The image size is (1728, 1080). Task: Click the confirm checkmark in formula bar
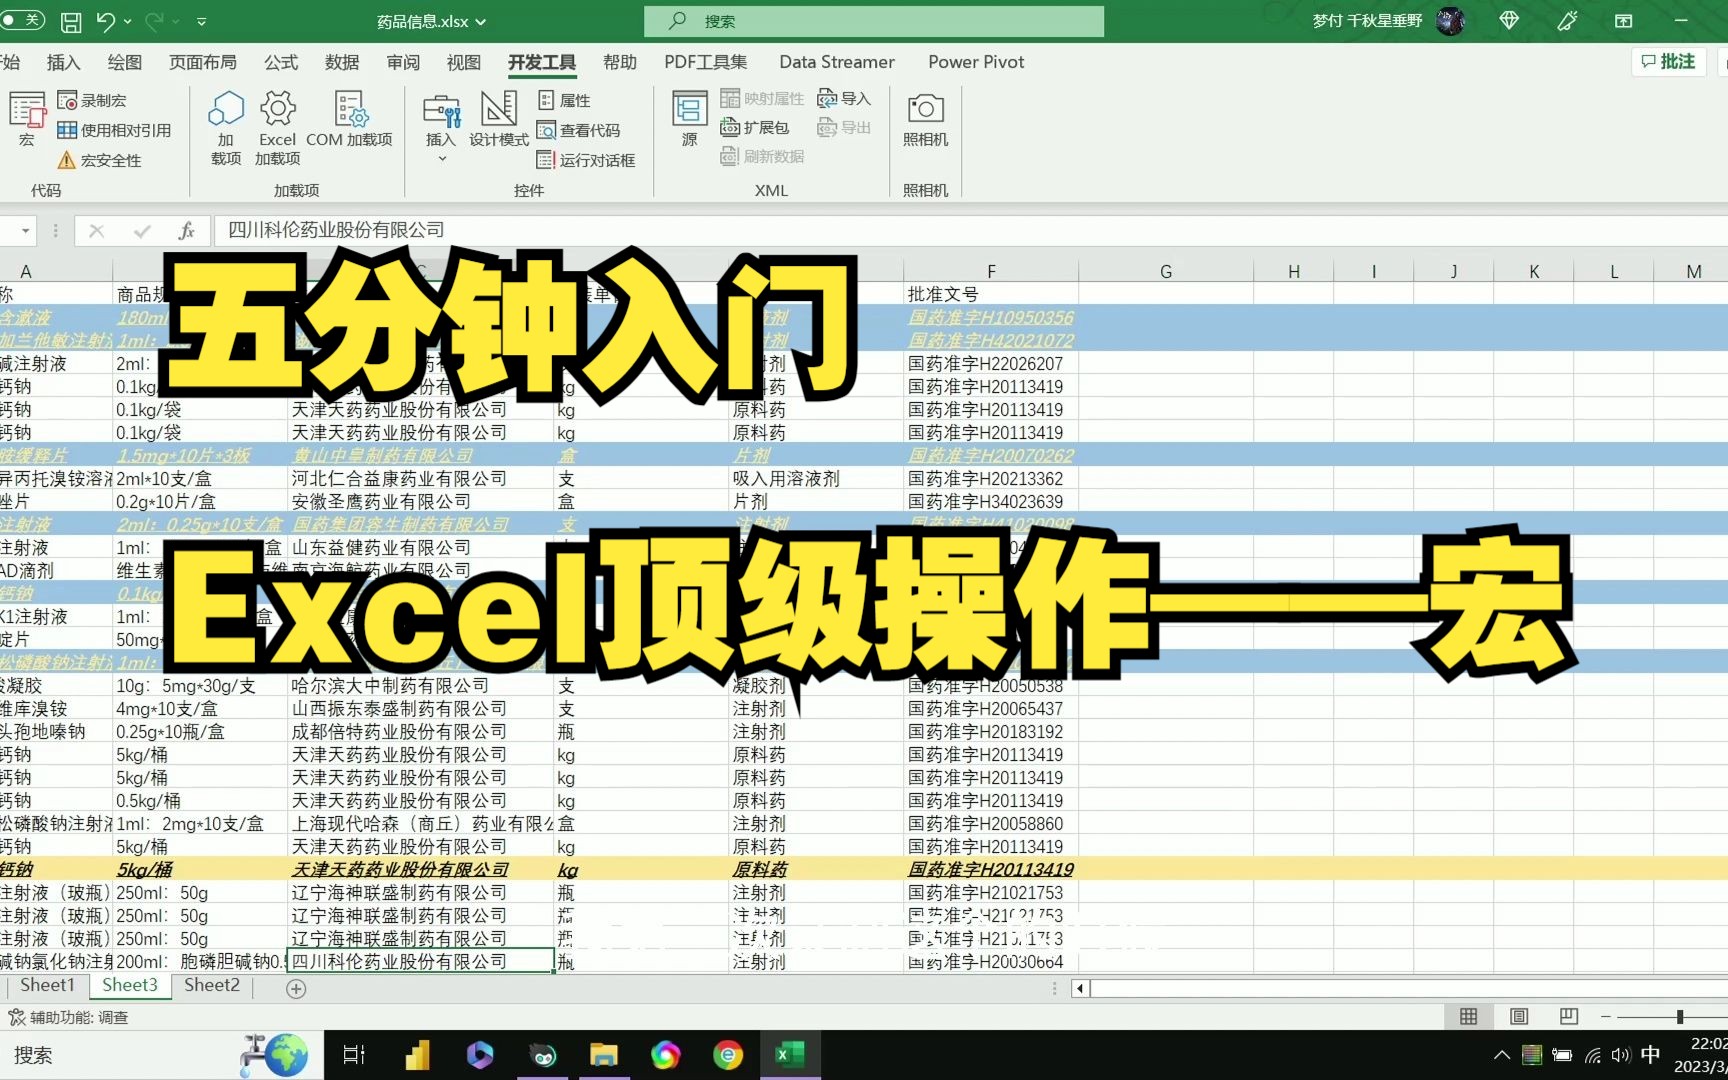(x=142, y=231)
